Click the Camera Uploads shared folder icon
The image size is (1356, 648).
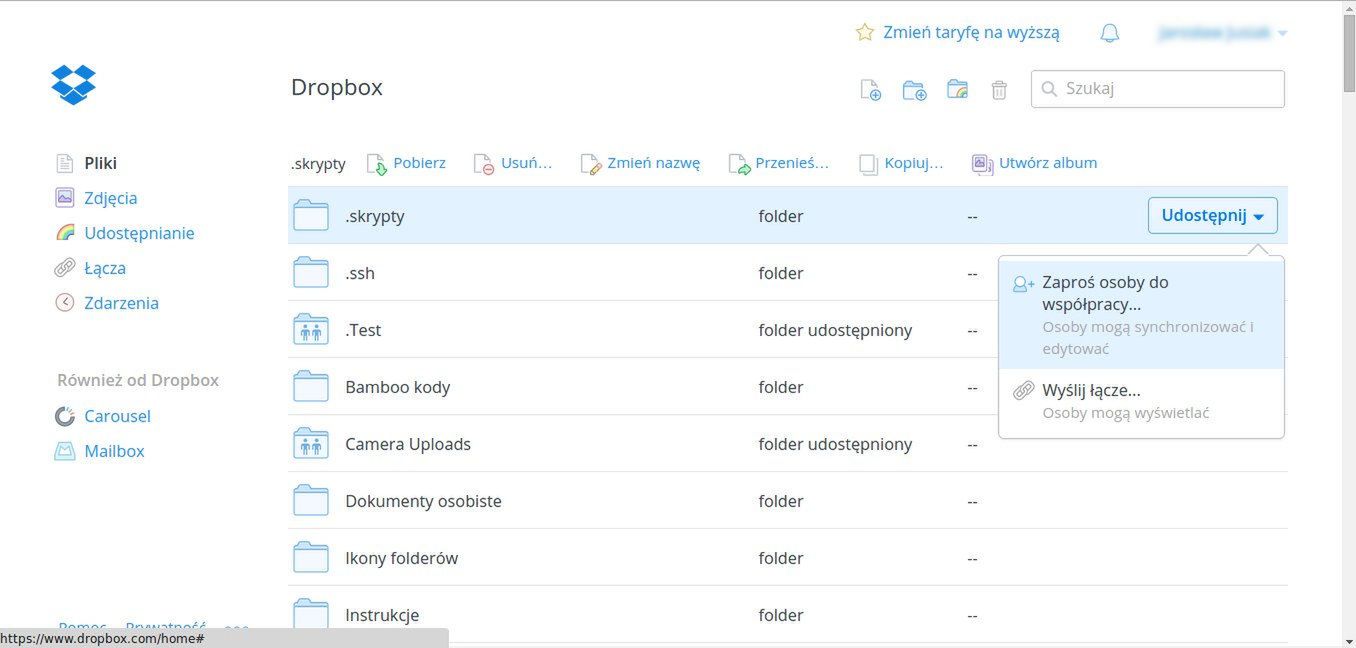click(x=311, y=444)
